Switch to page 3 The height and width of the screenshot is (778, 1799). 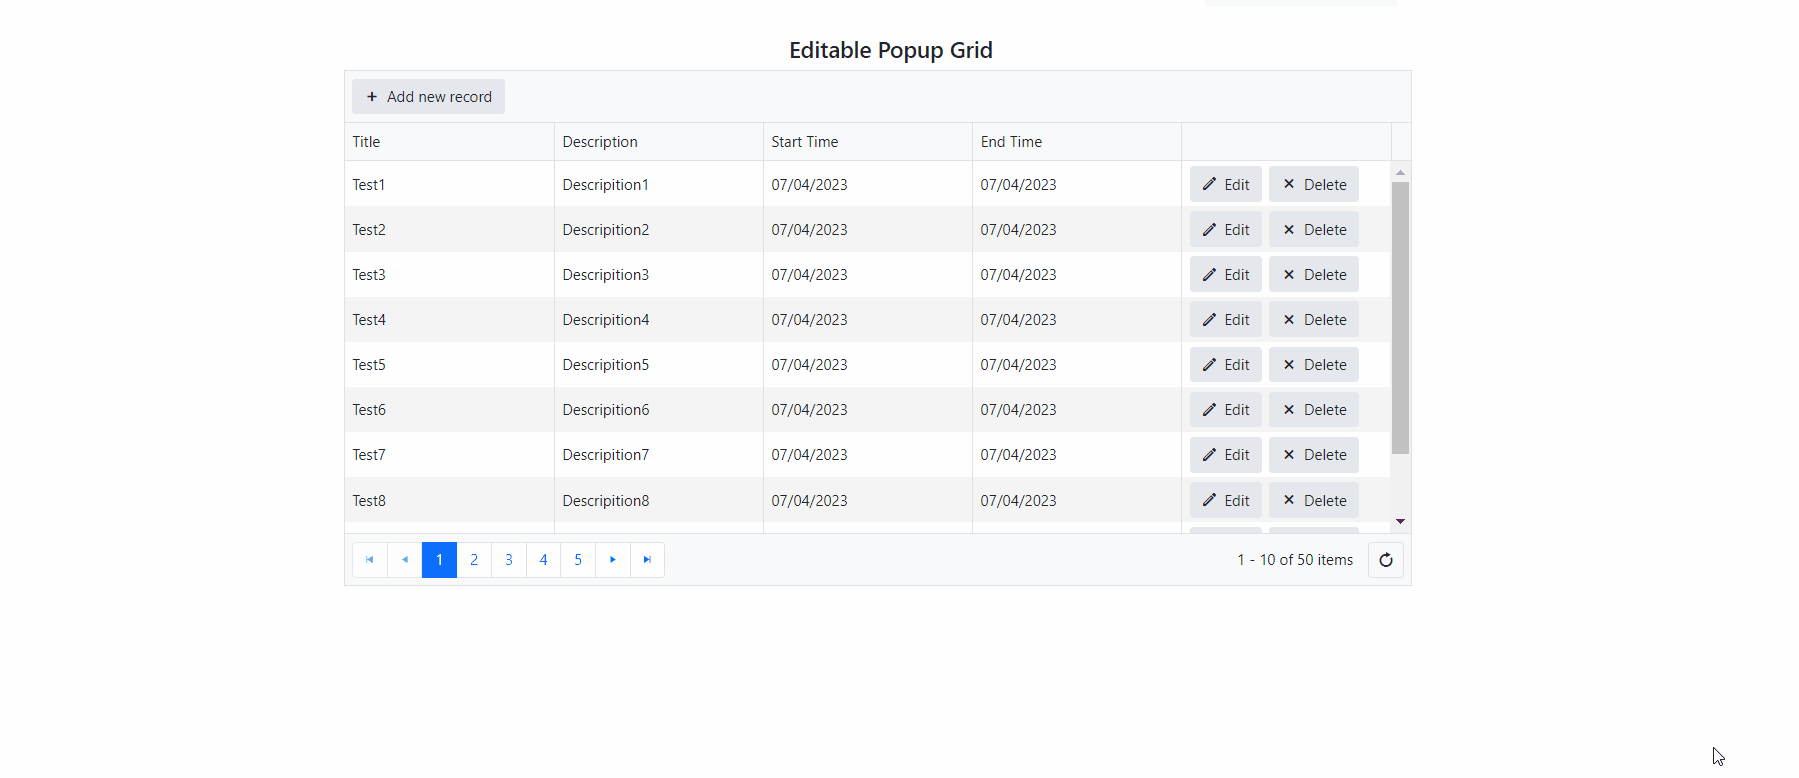coord(509,560)
